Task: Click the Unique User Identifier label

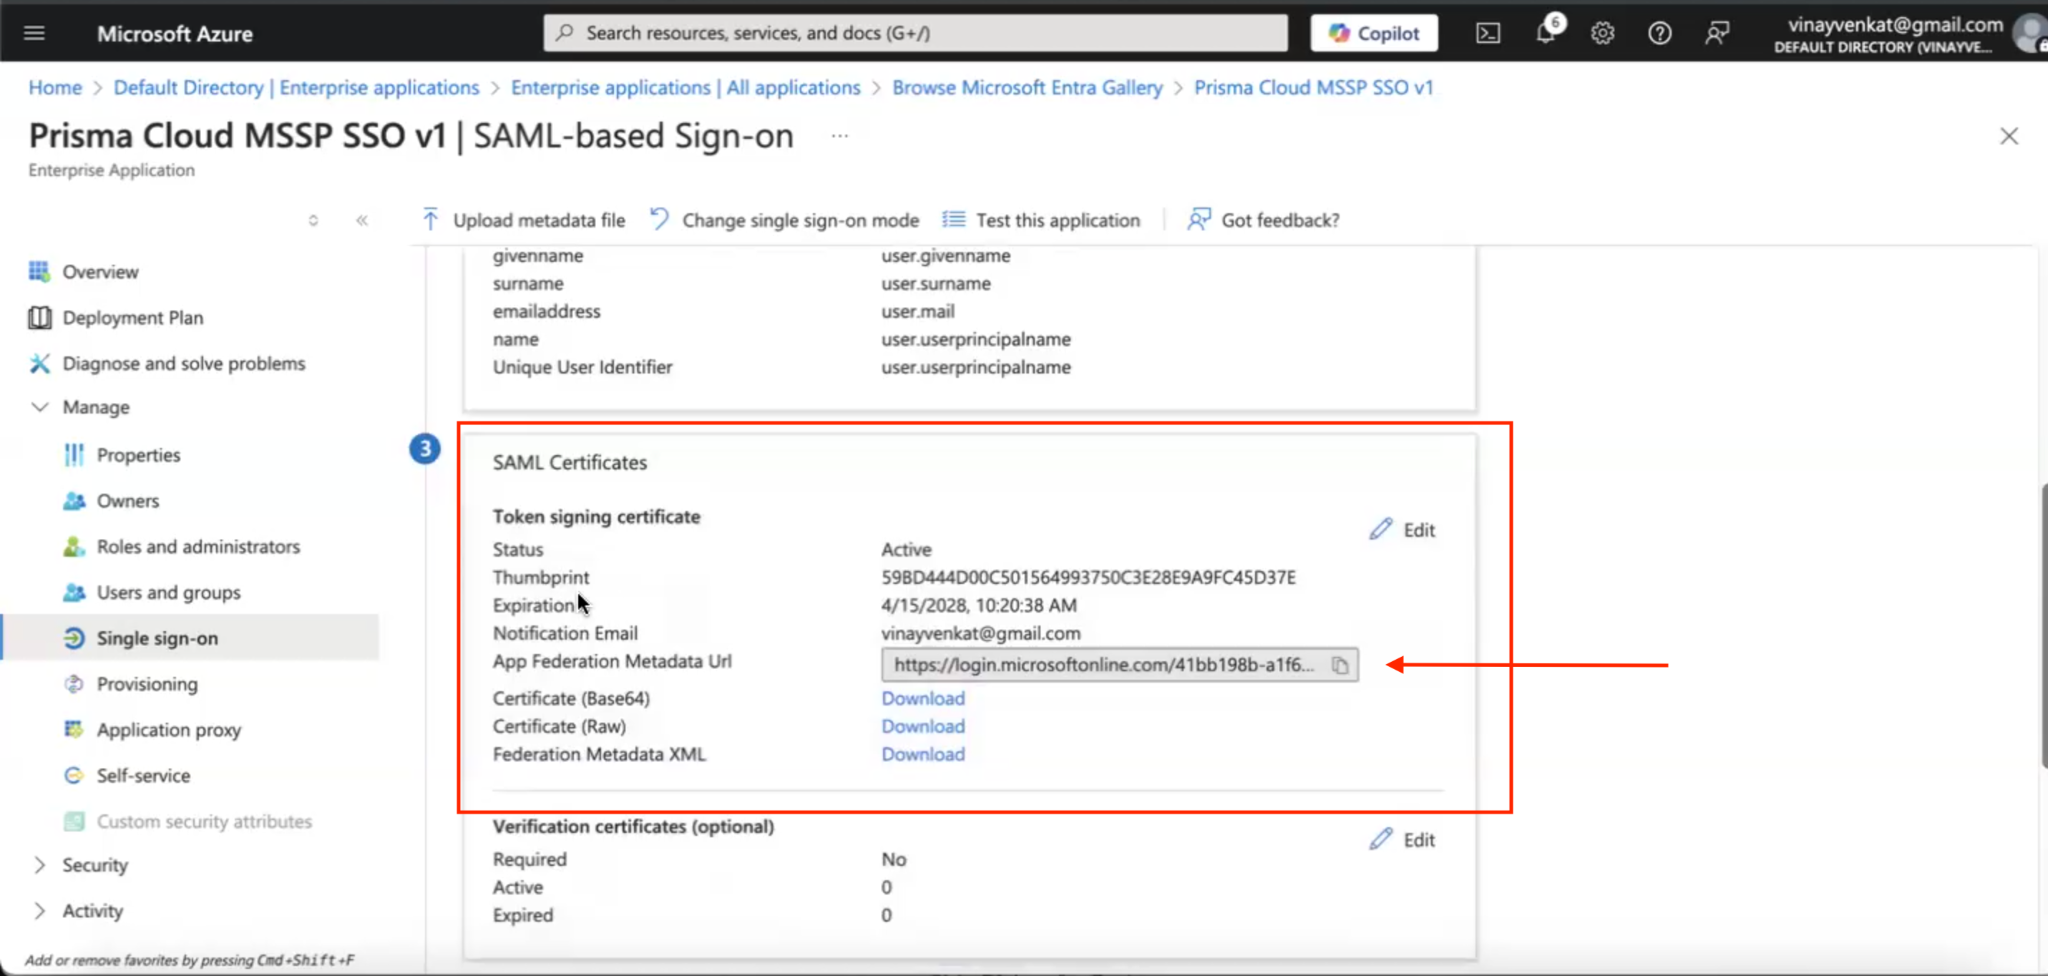Action: [x=582, y=367]
